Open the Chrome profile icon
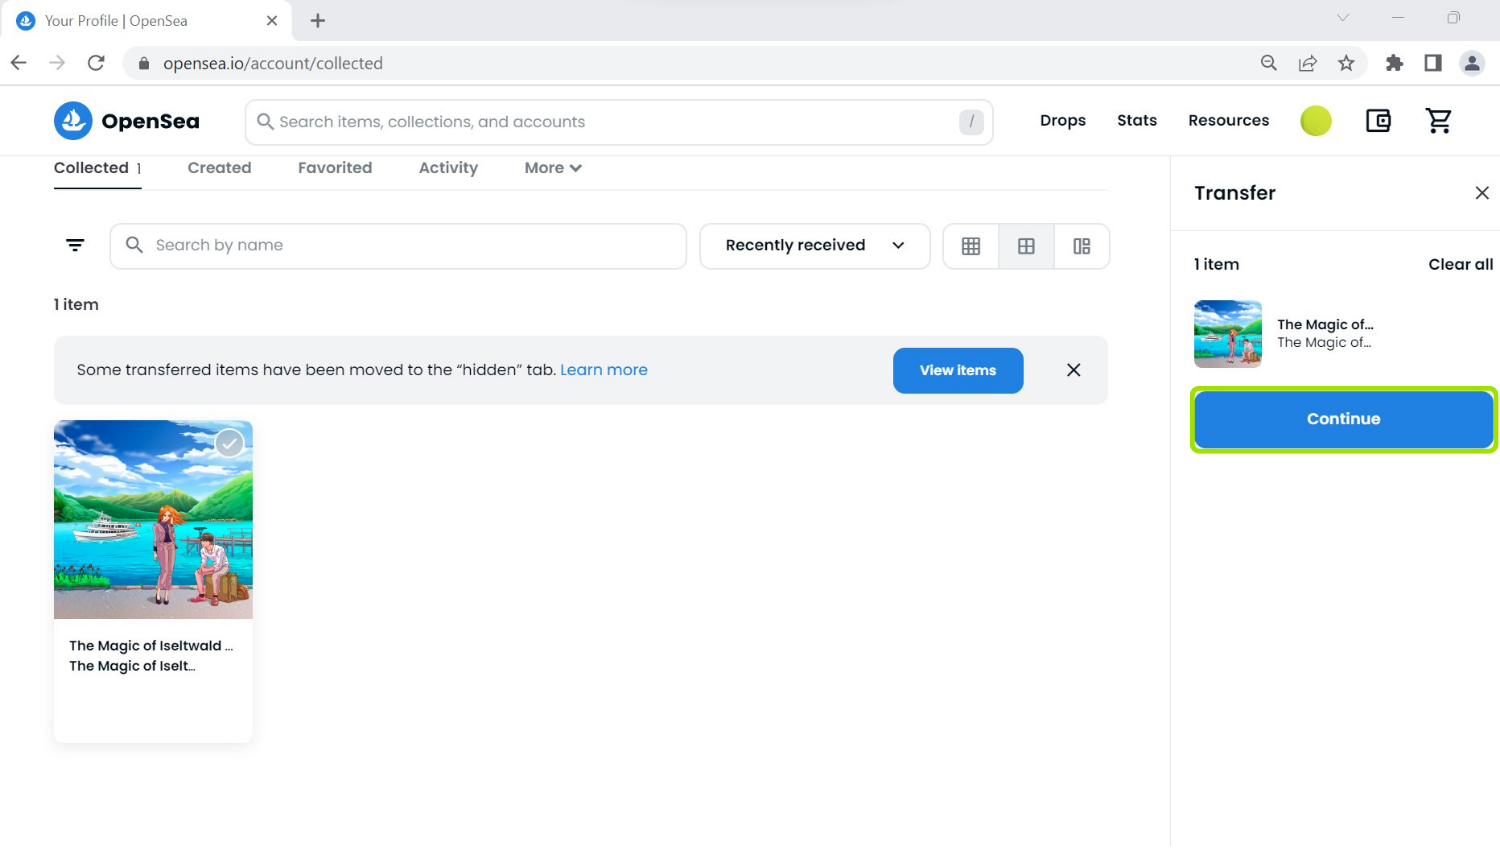This screenshot has height=850, width=1500. (1472, 63)
